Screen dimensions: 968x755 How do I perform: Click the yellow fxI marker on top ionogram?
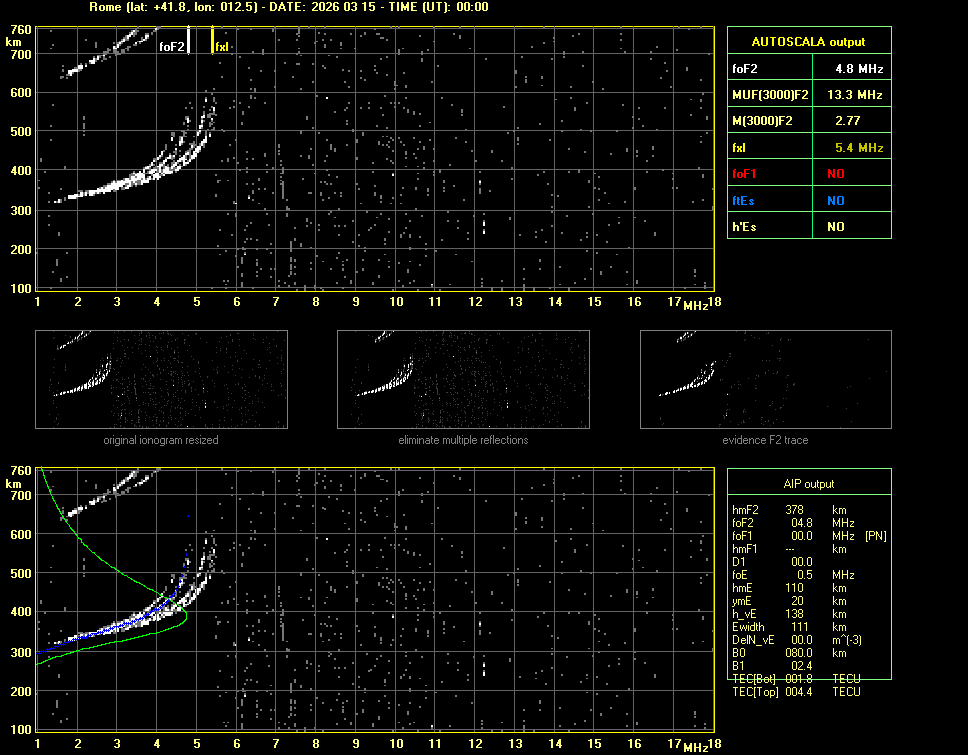click(x=213, y=40)
